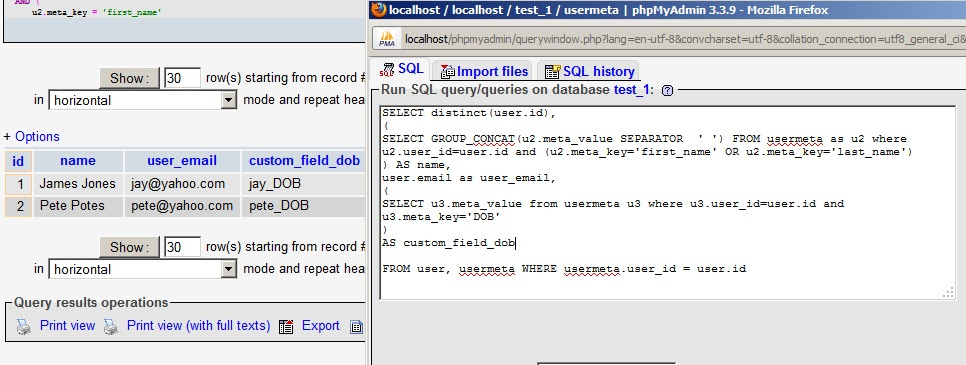966x365 pixels.
Task: Click the 'Query results operations' legend
Action: (x=91, y=303)
